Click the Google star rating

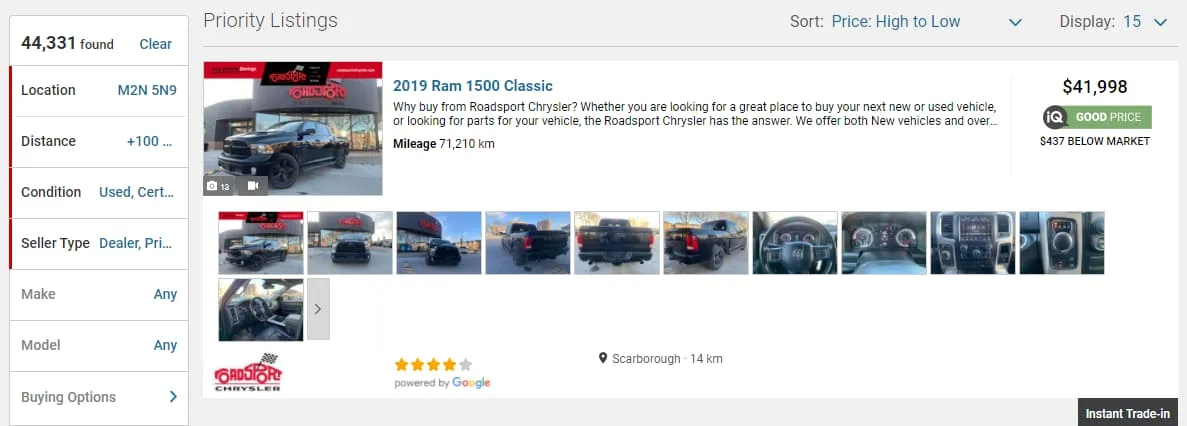pos(433,365)
